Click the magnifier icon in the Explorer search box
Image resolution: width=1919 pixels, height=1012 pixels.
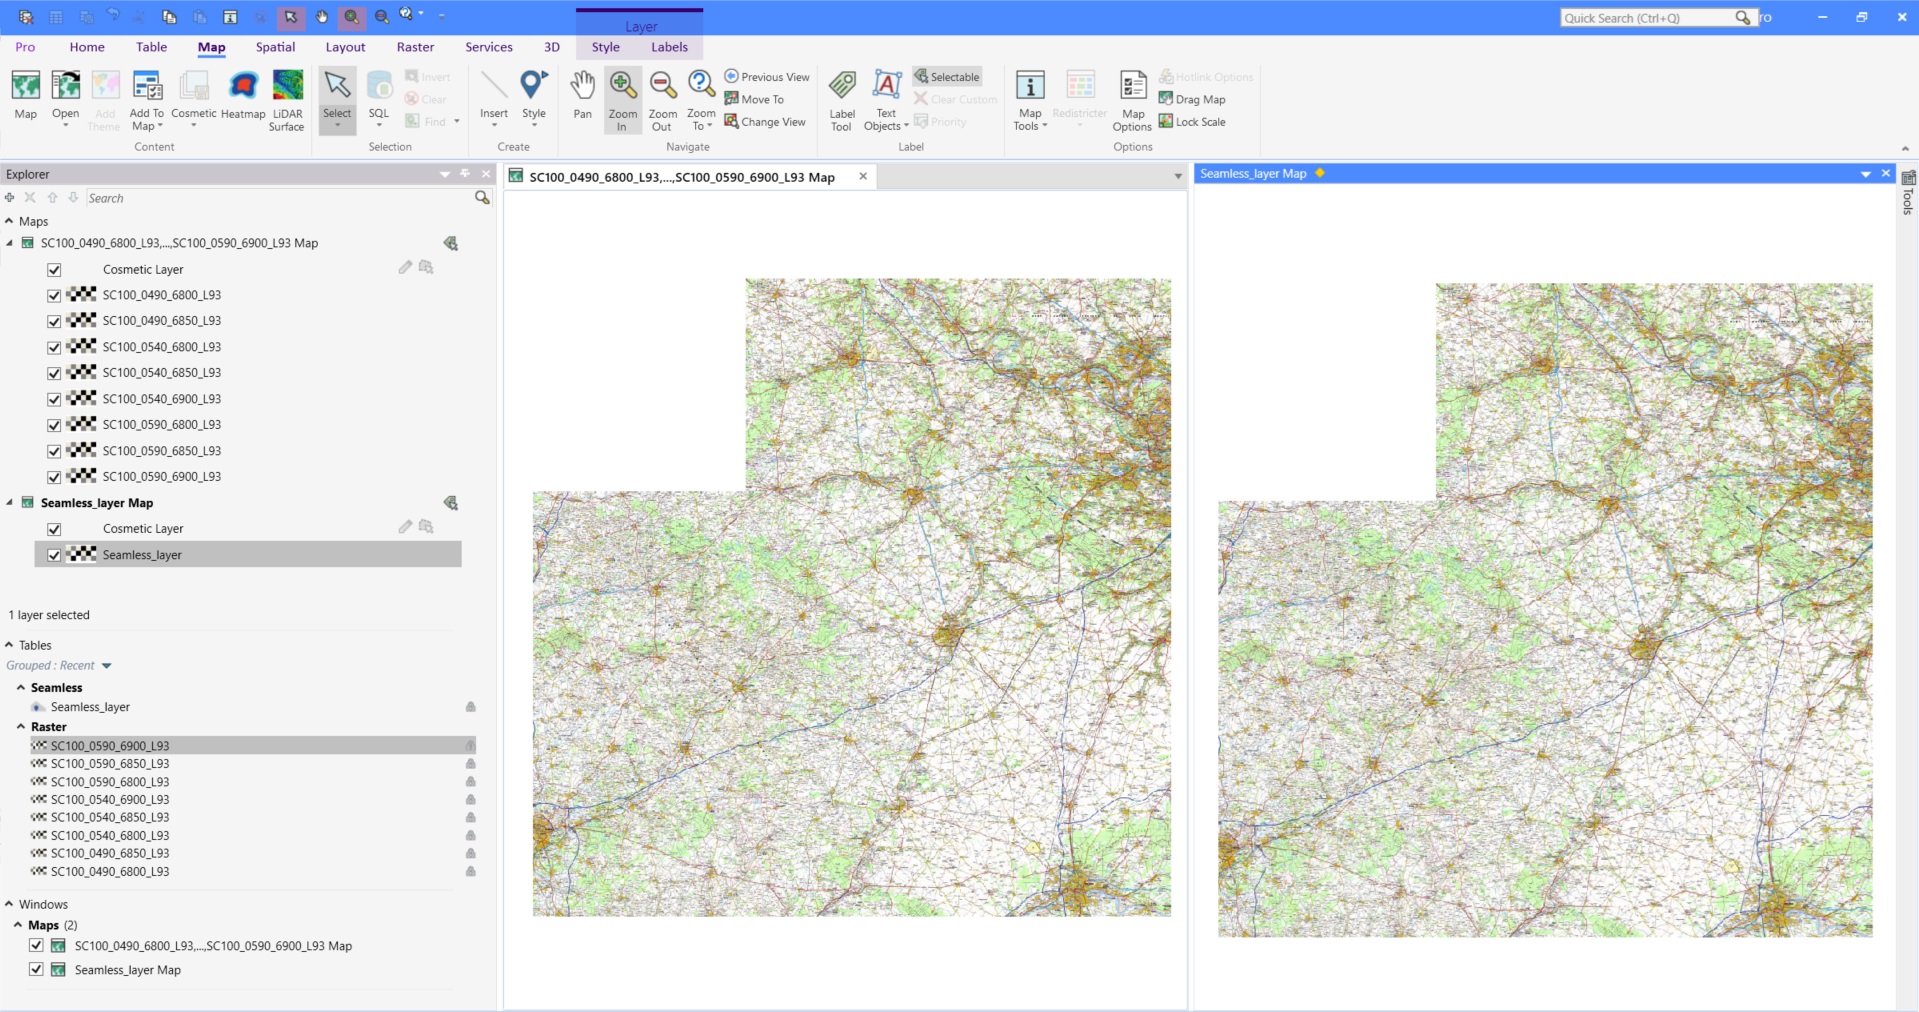(x=482, y=198)
